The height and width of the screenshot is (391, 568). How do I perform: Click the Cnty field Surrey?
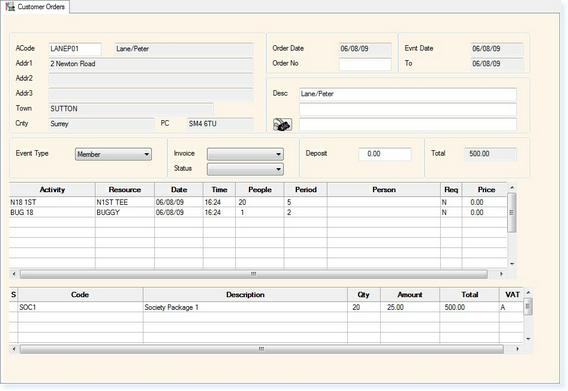tap(101, 124)
